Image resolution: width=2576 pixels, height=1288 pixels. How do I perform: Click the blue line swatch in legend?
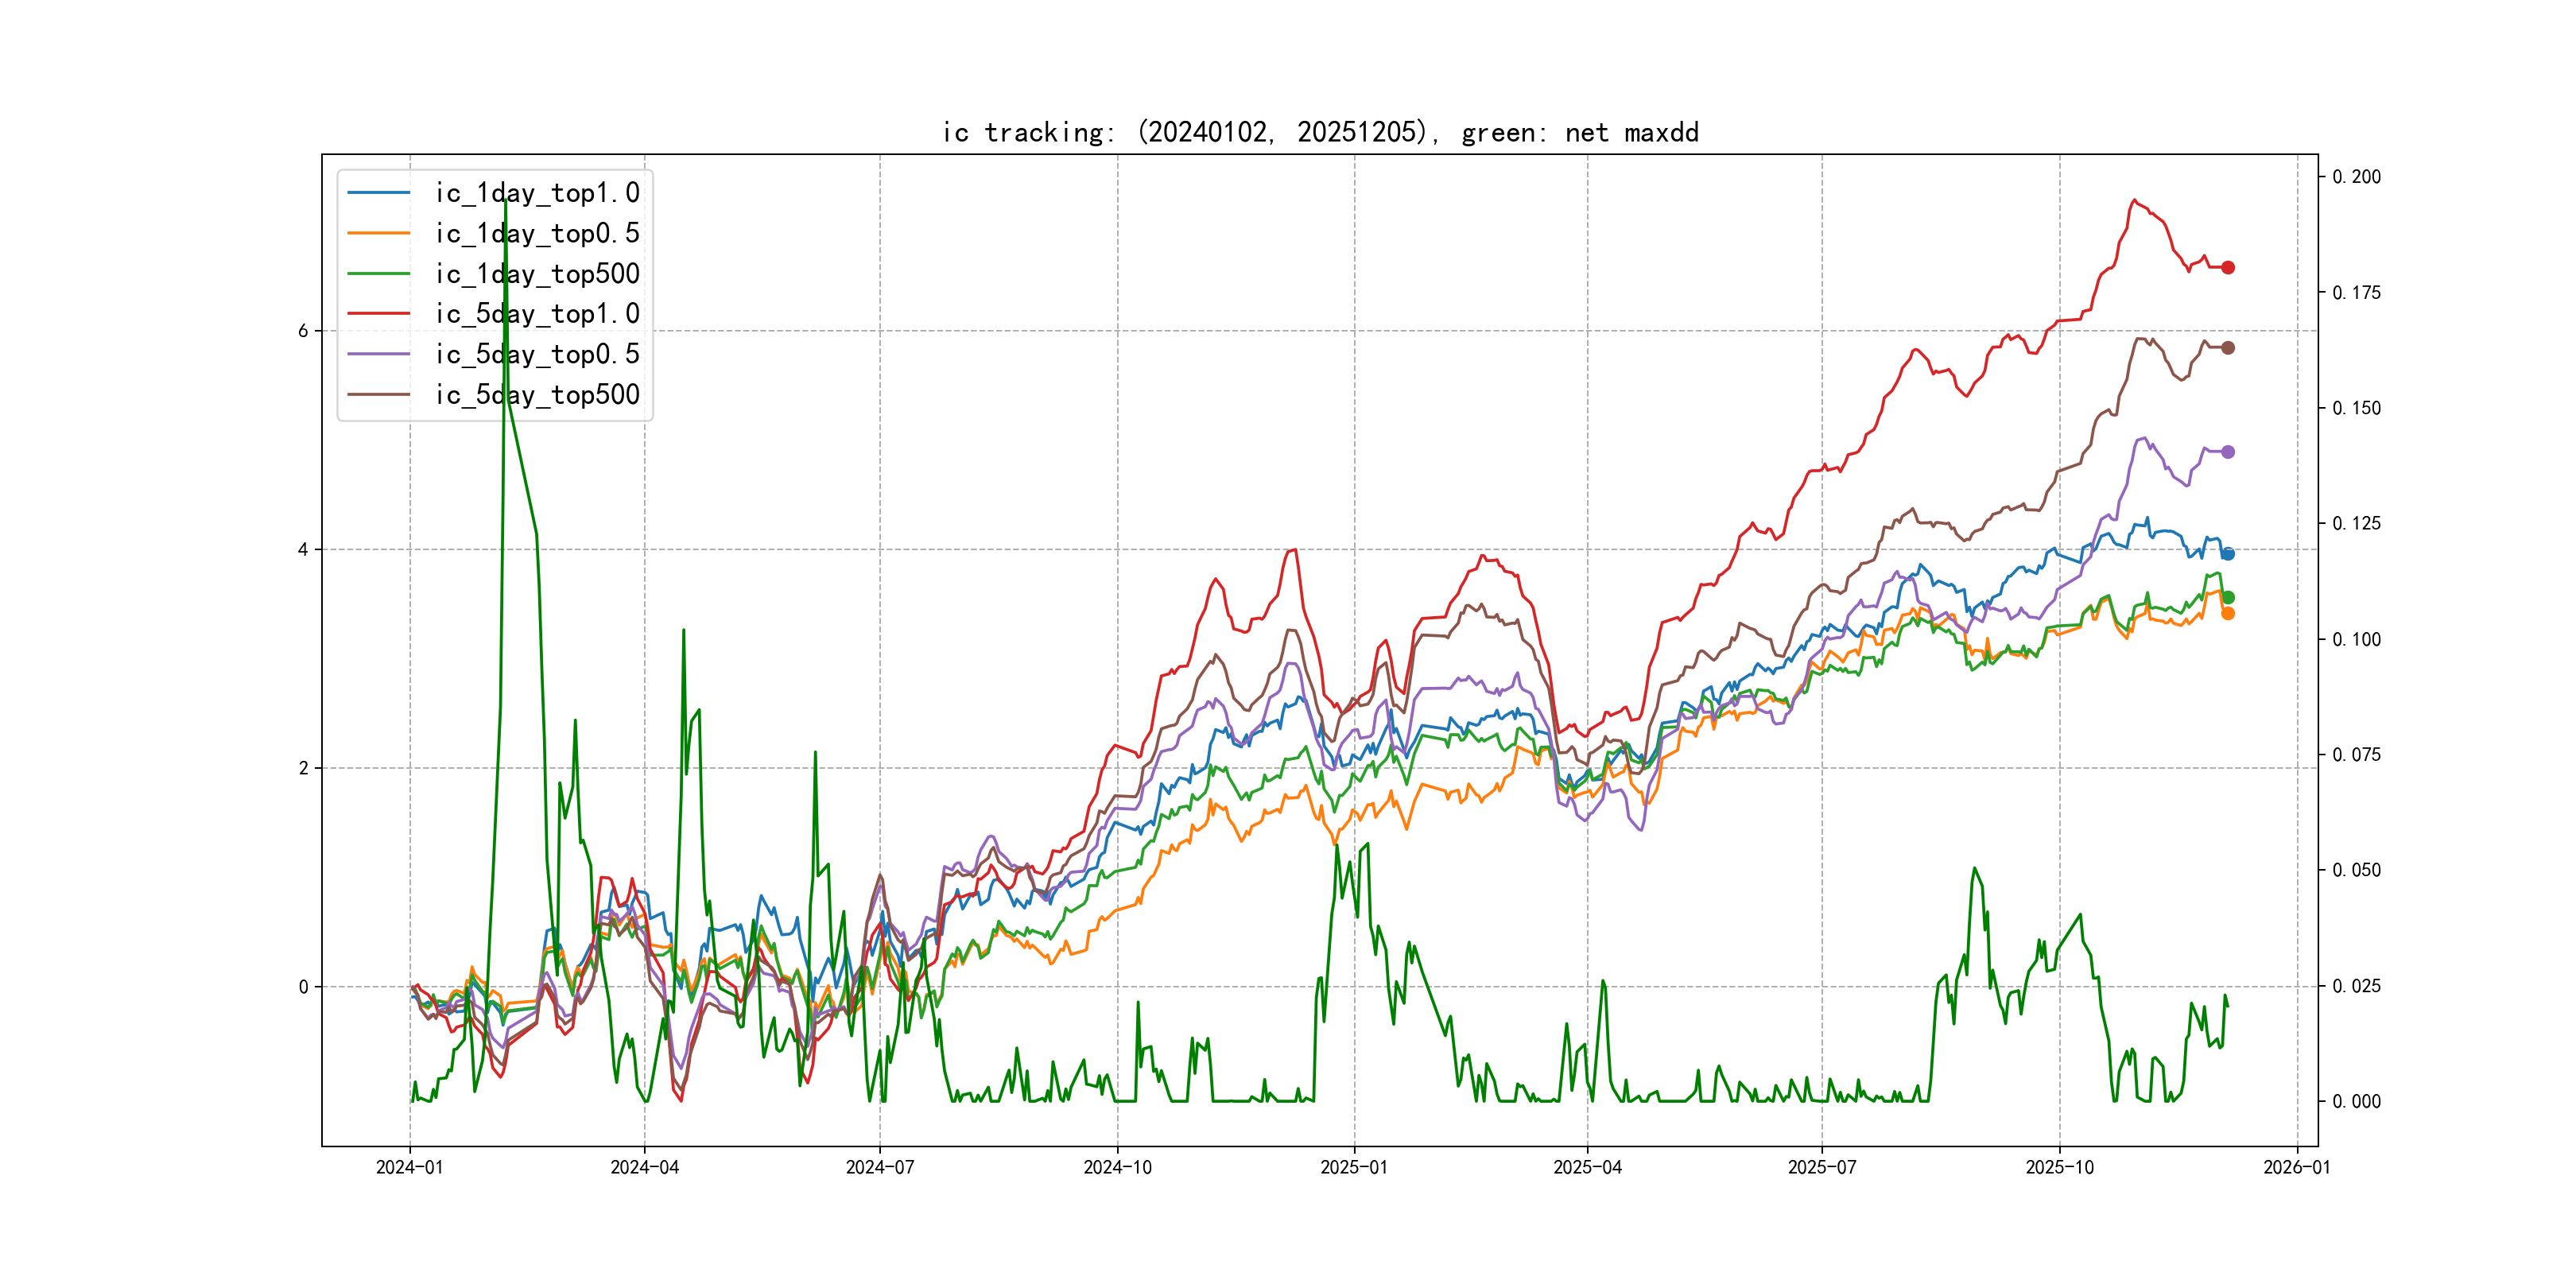(x=378, y=193)
